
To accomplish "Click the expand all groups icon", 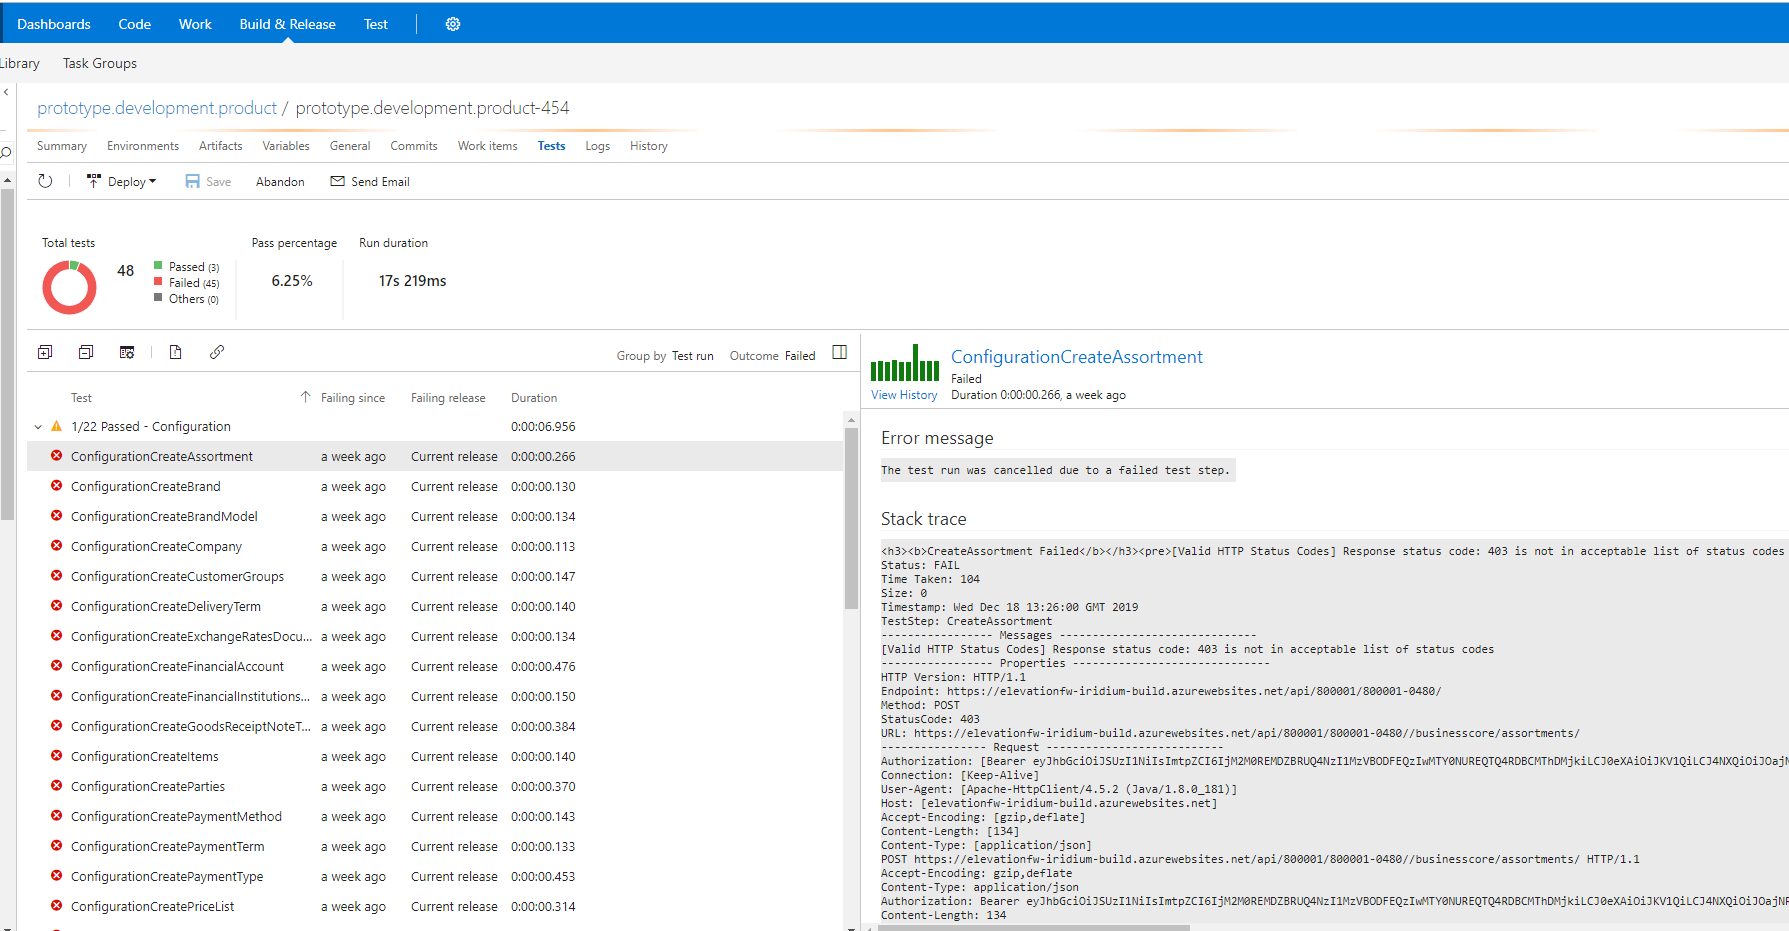I will click(45, 352).
